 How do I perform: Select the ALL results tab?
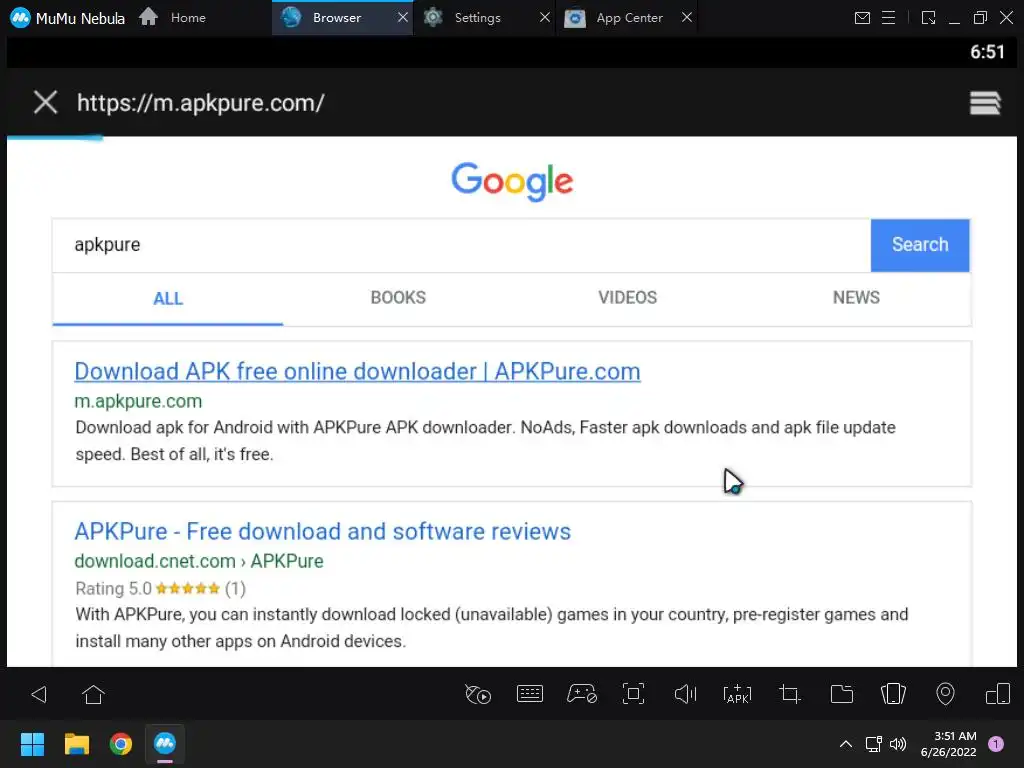tap(168, 298)
